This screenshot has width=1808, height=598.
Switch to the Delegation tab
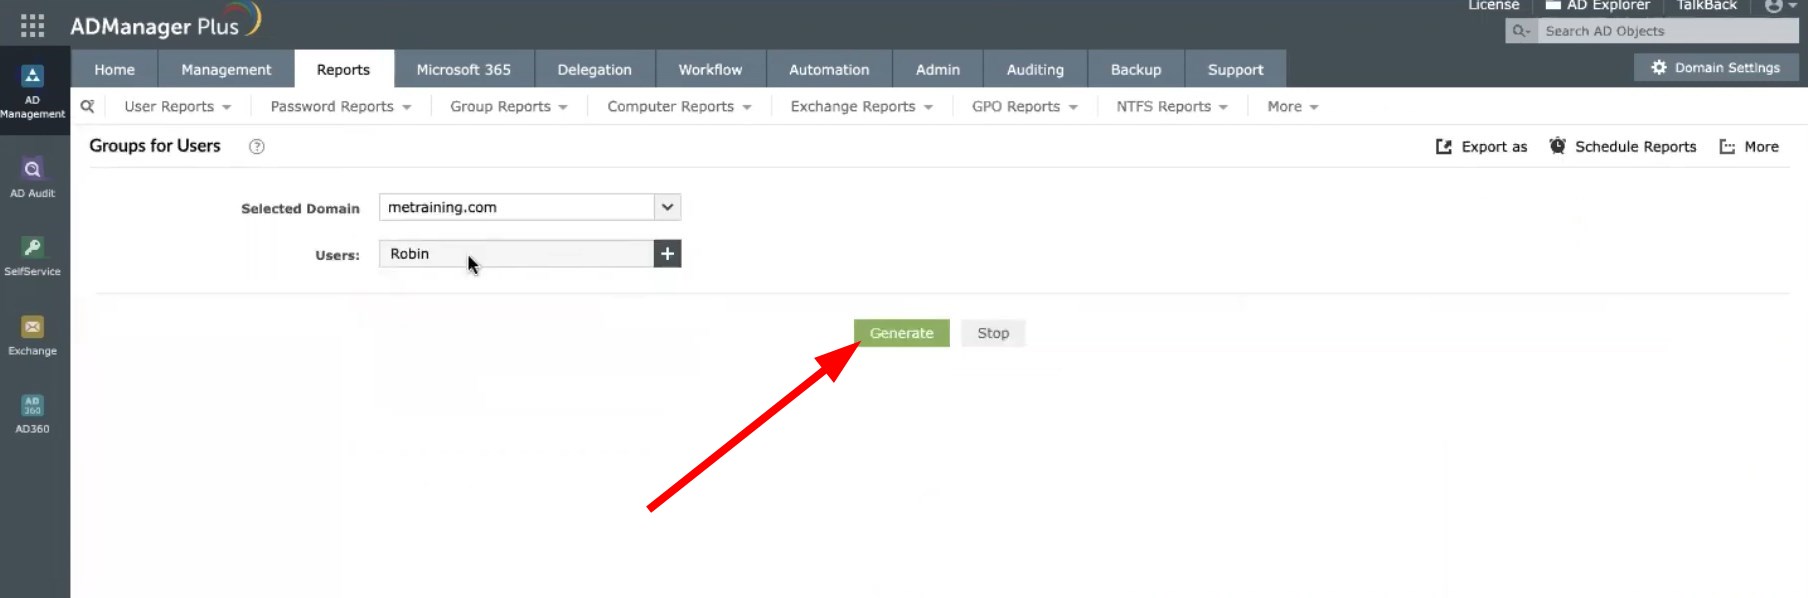594,69
